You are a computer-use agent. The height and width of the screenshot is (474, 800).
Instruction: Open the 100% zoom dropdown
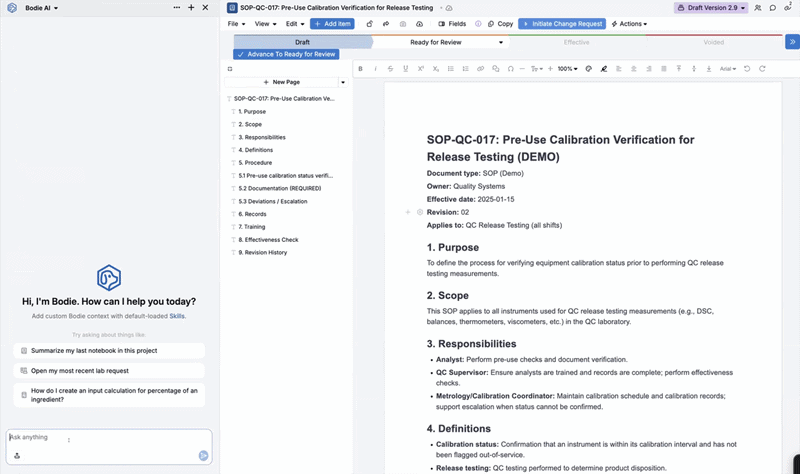pyautogui.click(x=567, y=69)
